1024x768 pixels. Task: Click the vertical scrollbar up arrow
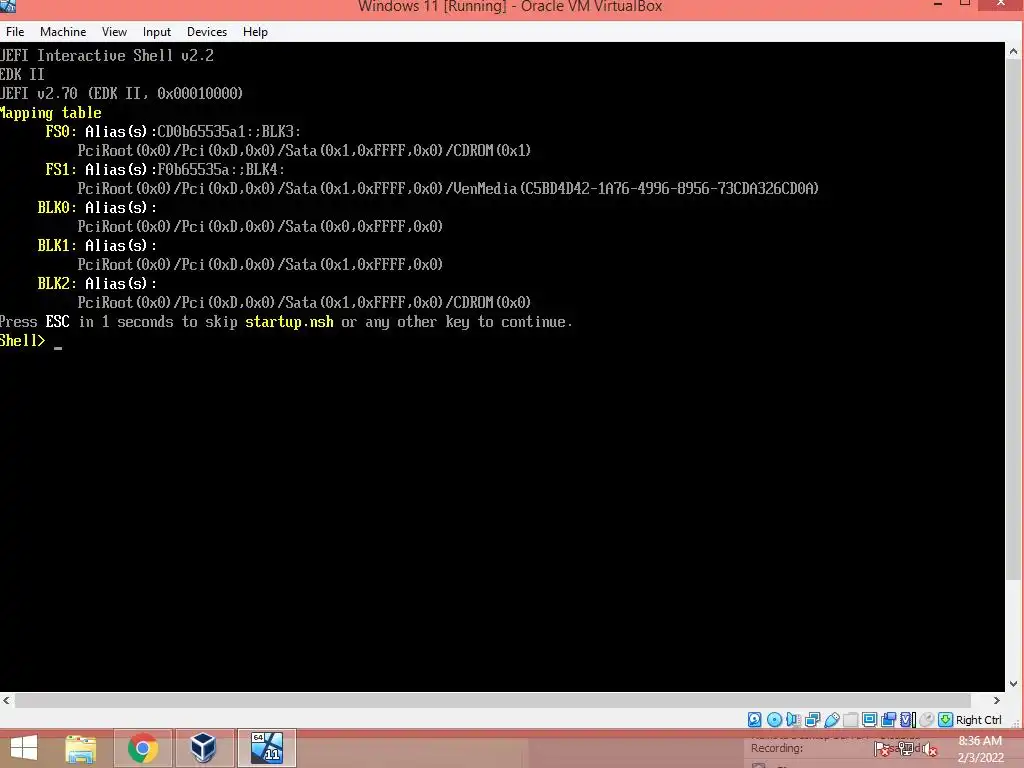click(x=1013, y=51)
